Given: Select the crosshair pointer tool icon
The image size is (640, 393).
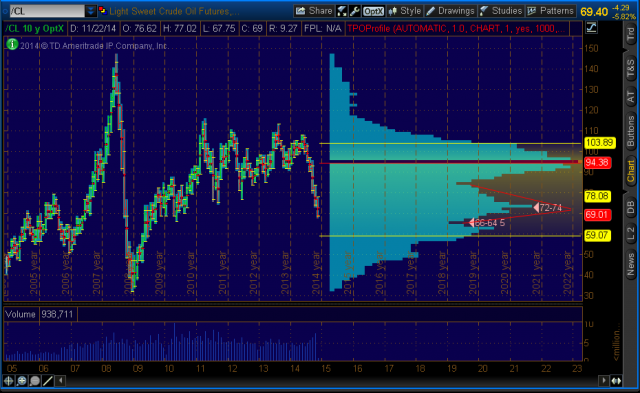Looking at the screenshot, I should coord(9,381).
